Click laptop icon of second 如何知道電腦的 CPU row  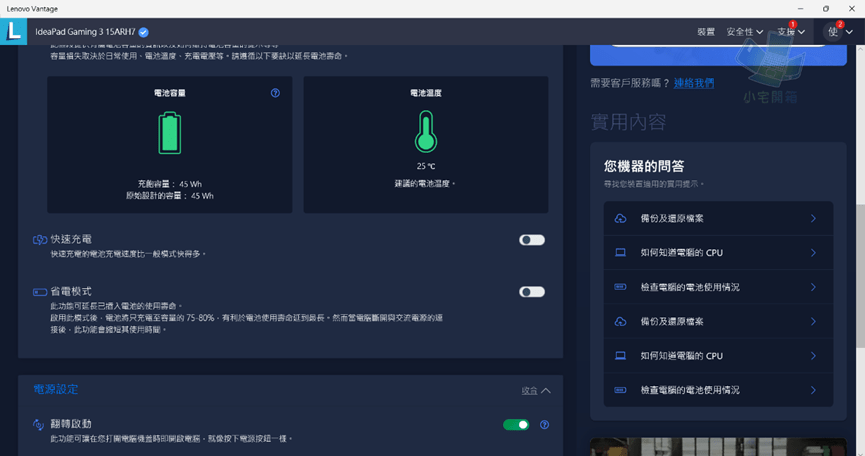click(x=621, y=356)
